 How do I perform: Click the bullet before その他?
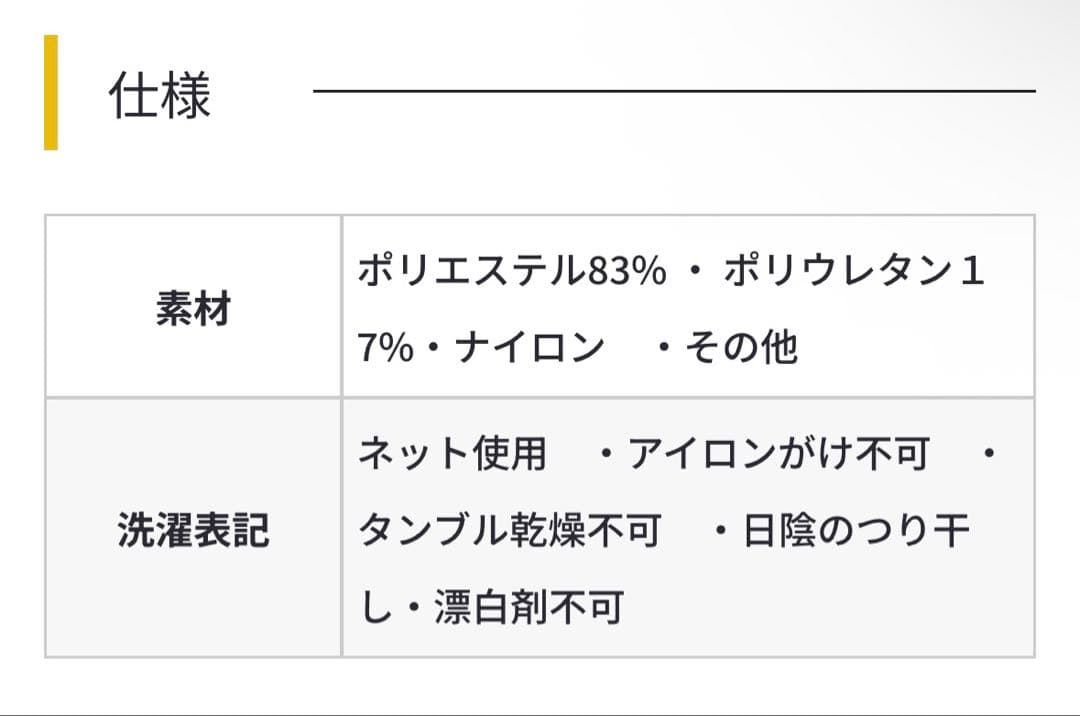point(663,348)
